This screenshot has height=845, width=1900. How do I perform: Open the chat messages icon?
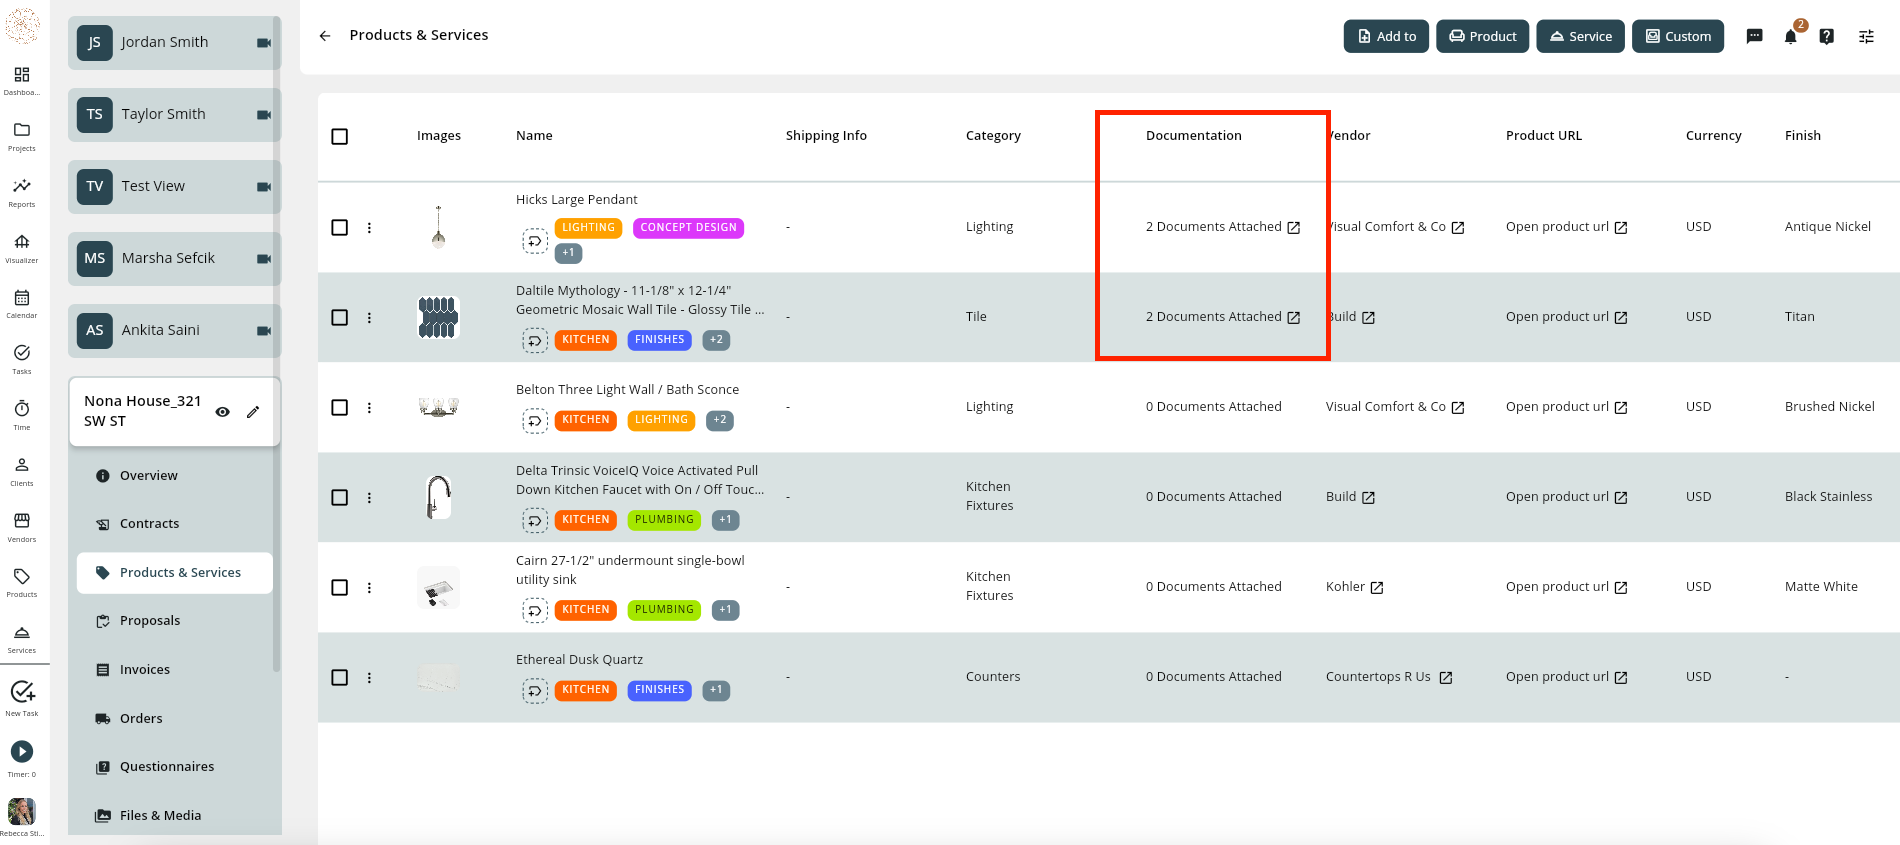[1754, 36]
